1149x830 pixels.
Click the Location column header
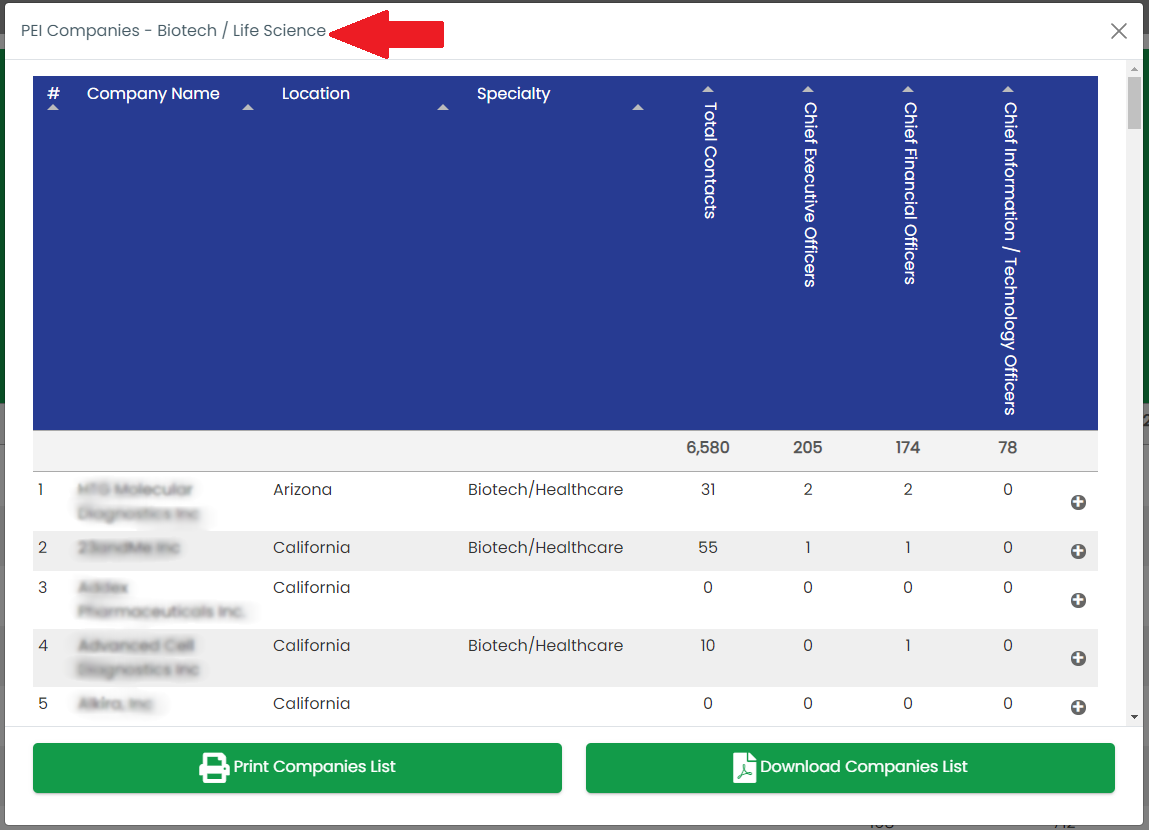(316, 94)
